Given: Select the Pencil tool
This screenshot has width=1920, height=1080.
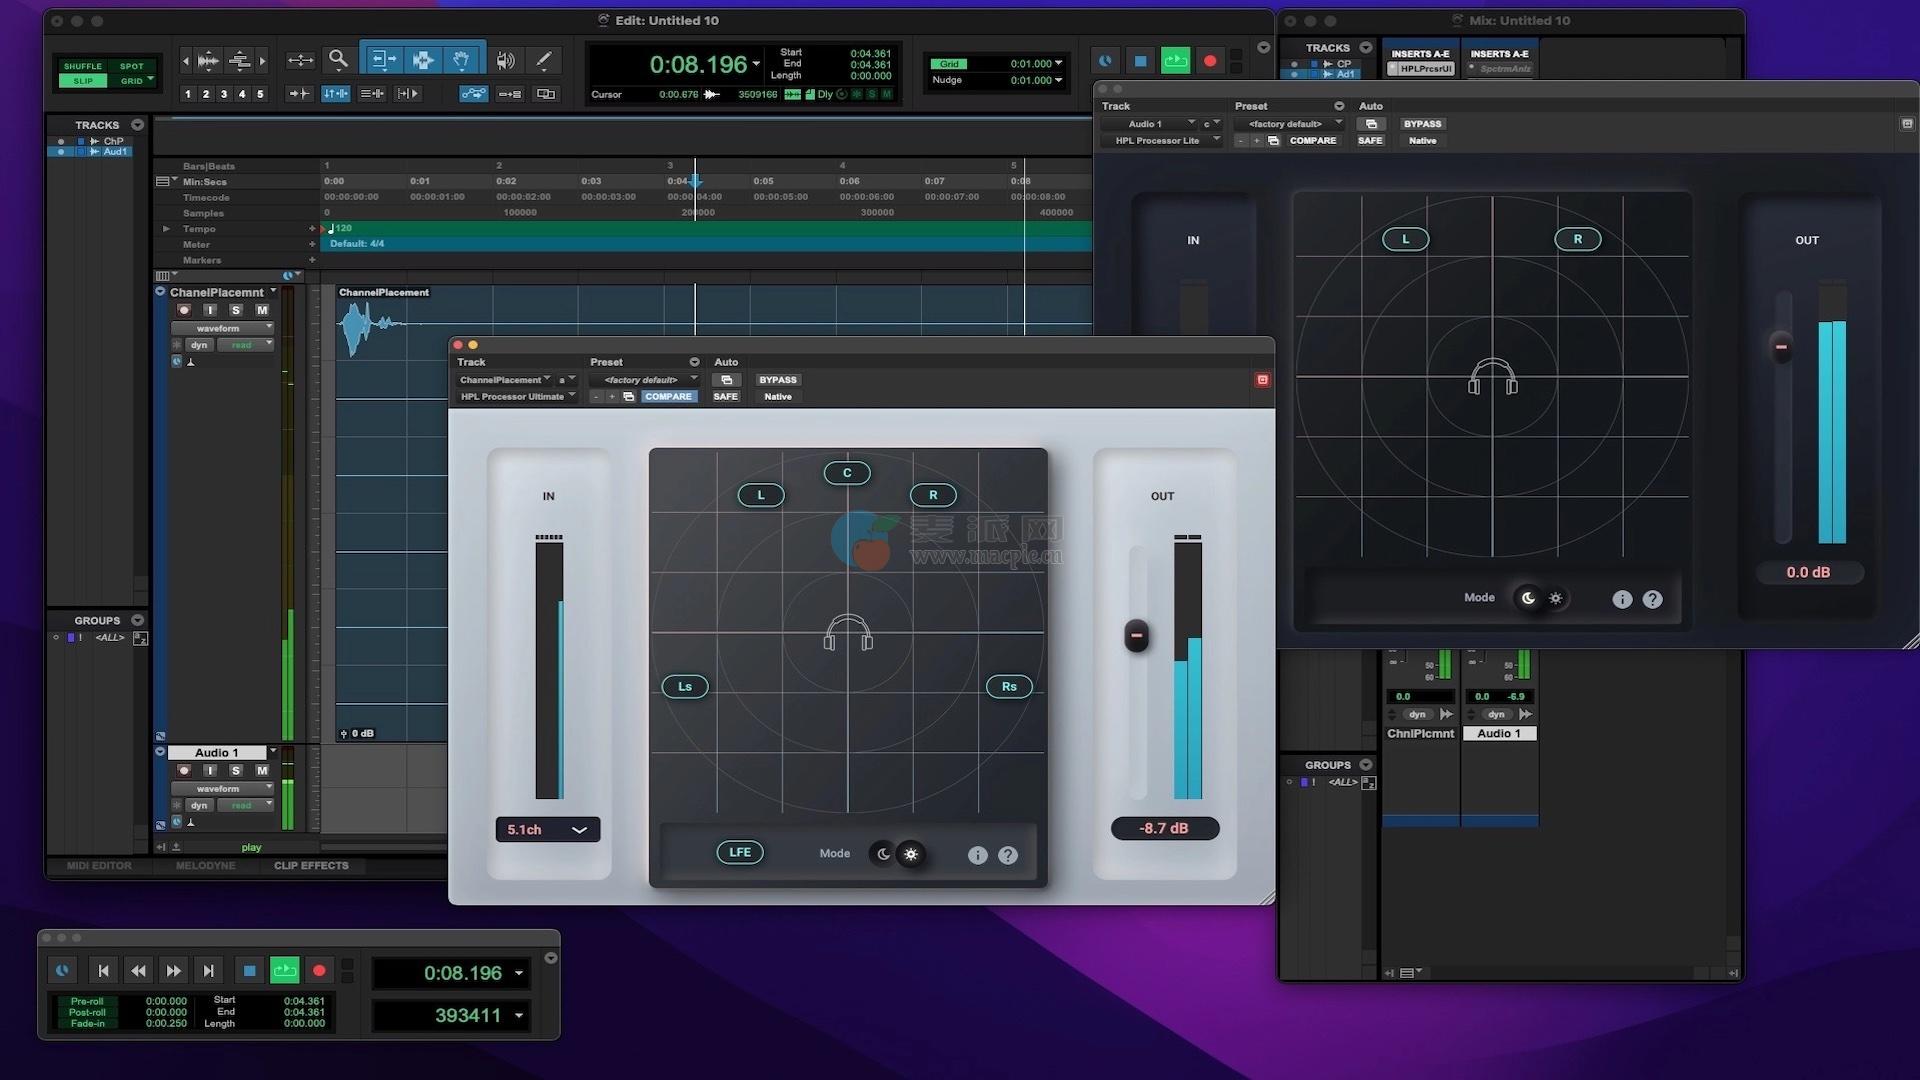Looking at the screenshot, I should click(544, 60).
